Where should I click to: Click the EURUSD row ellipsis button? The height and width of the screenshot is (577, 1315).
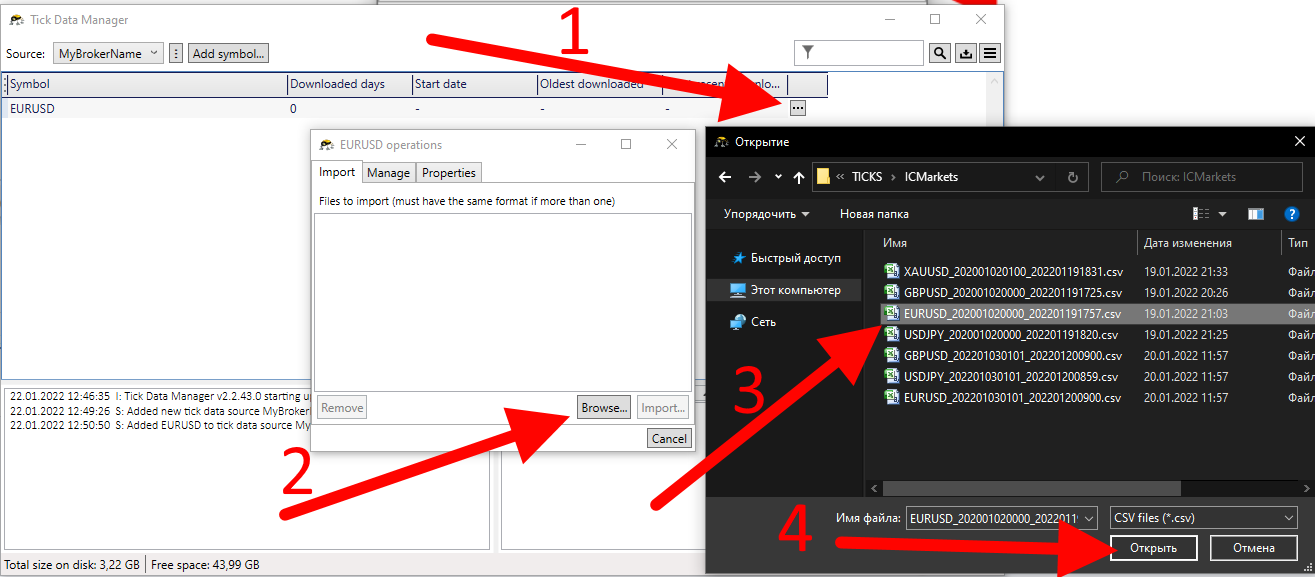pos(796,107)
